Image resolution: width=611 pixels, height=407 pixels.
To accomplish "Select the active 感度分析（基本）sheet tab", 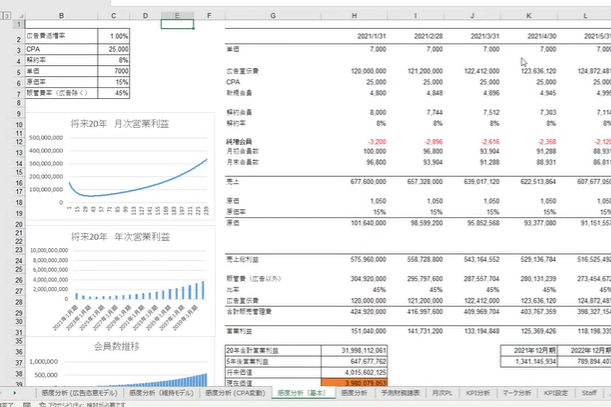I will click(x=302, y=393).
